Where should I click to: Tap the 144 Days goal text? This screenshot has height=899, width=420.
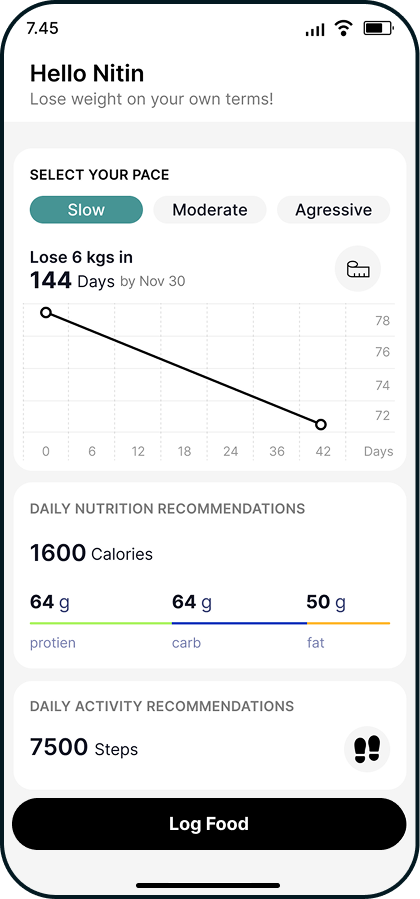pos(72,281)
